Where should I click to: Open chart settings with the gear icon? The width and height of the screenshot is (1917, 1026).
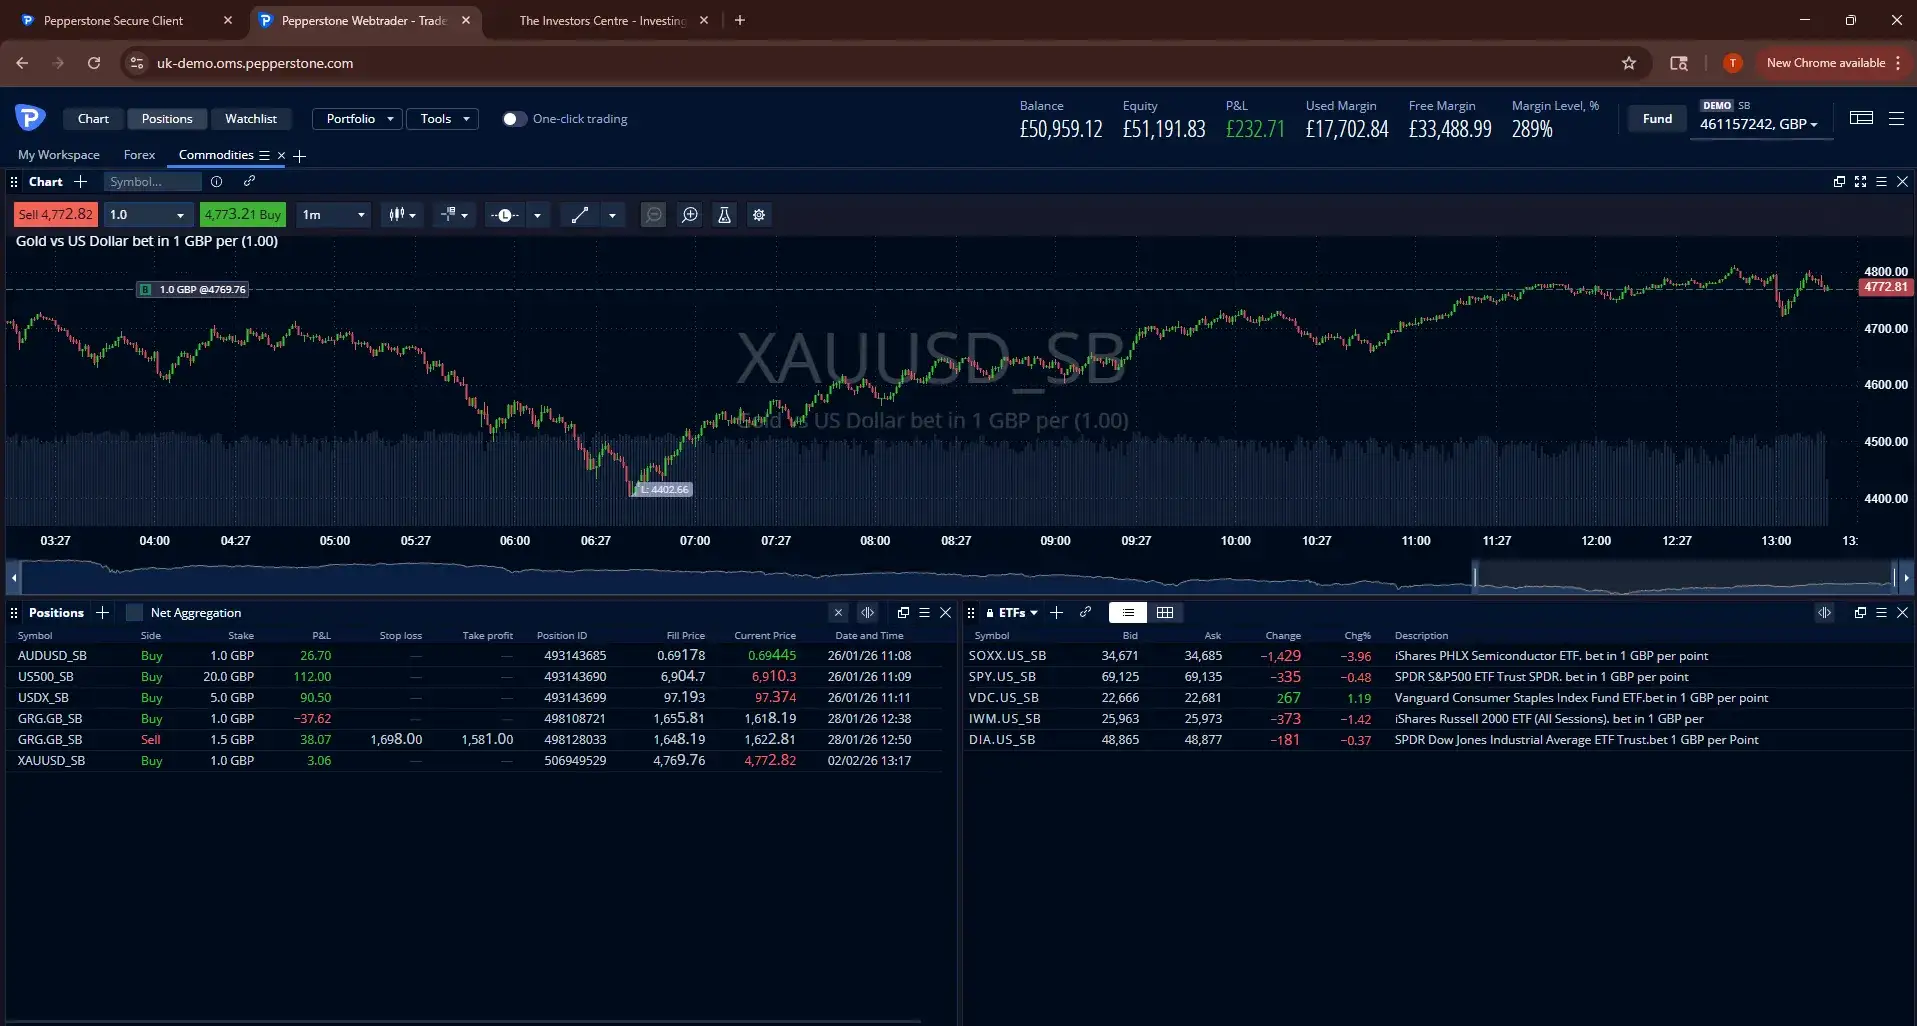pyautogui.click(x=760, y=215)
